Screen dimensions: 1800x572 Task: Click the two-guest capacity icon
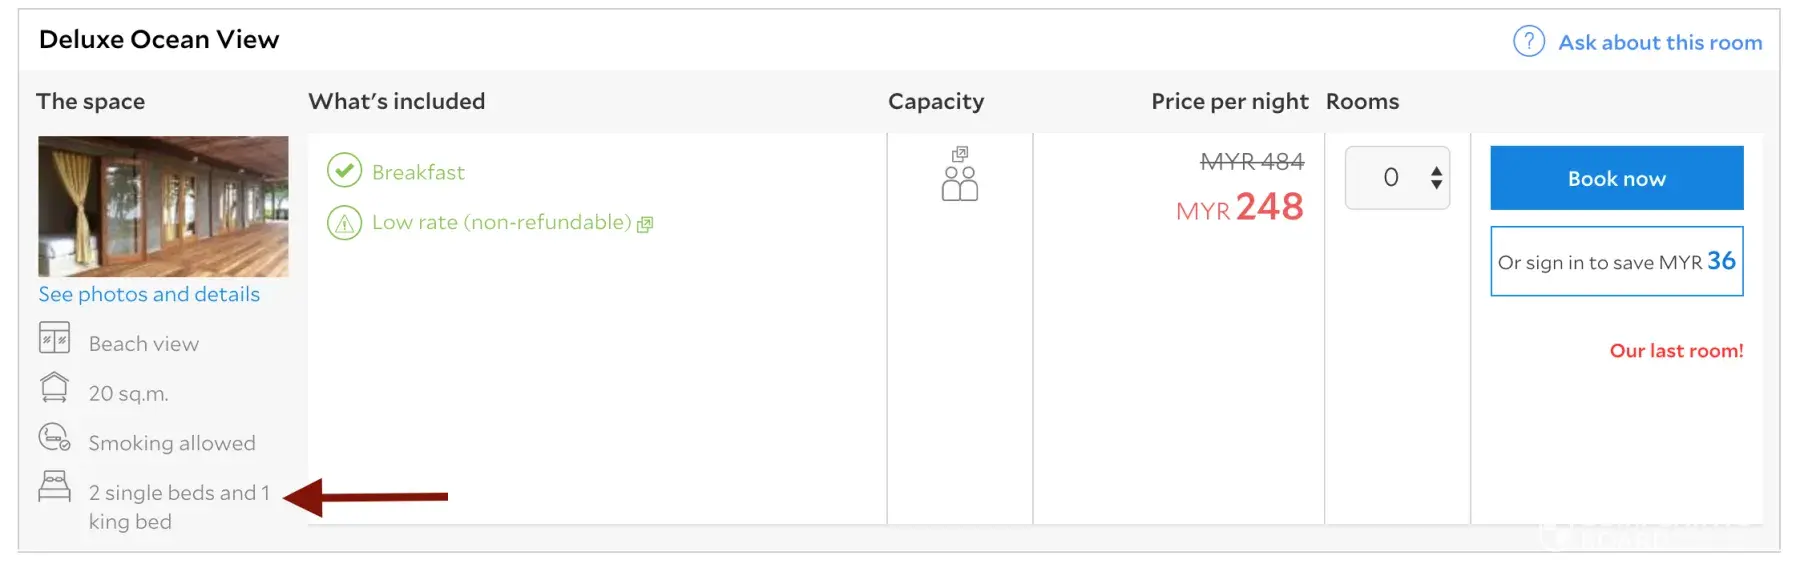point(960,184)
